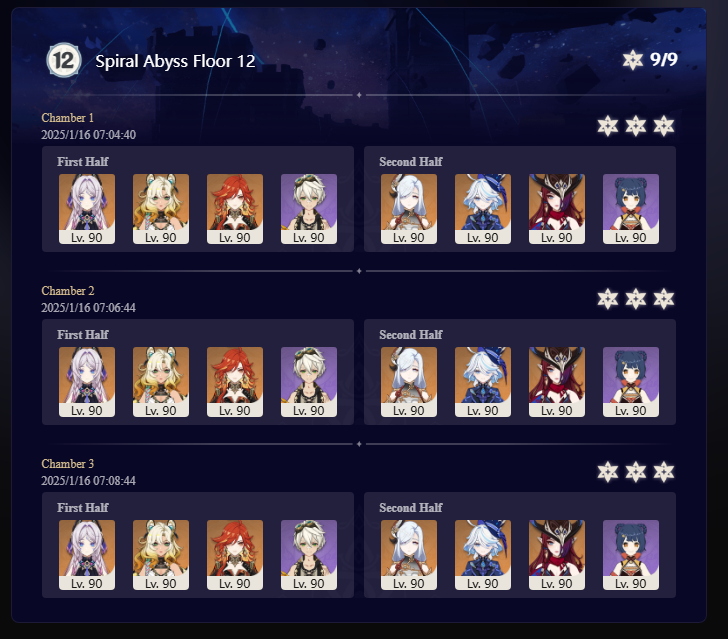Select Chamber 1 first half lavender-haired character portrait
This screenshot has width=728, height=639.
click(x=87, y=209)
